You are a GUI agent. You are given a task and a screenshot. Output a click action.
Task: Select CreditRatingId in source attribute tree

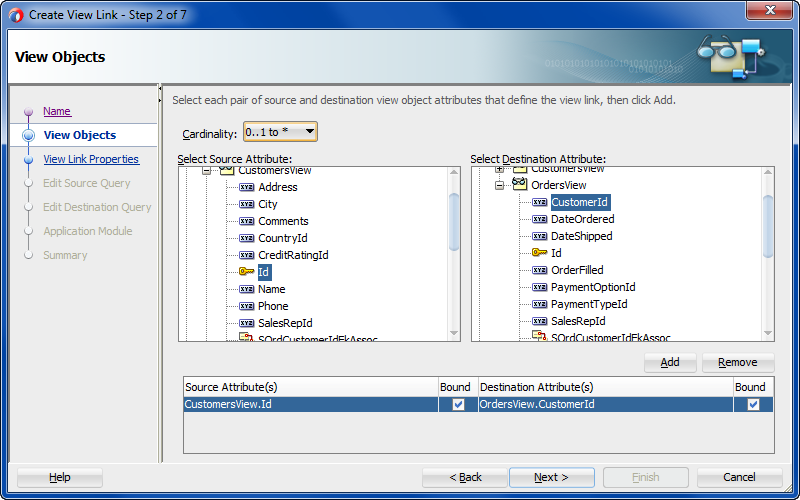coord(293,255)
